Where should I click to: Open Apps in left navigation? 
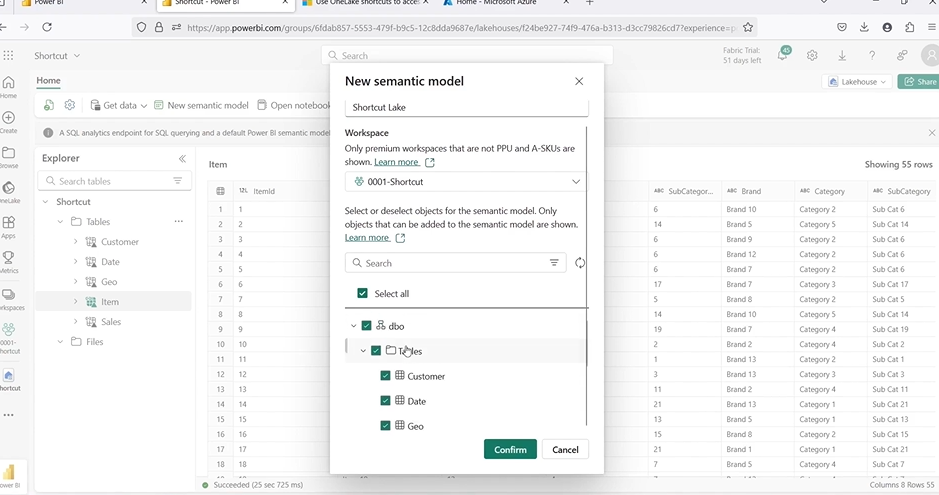pyautogui.click(x=8, y=227)
